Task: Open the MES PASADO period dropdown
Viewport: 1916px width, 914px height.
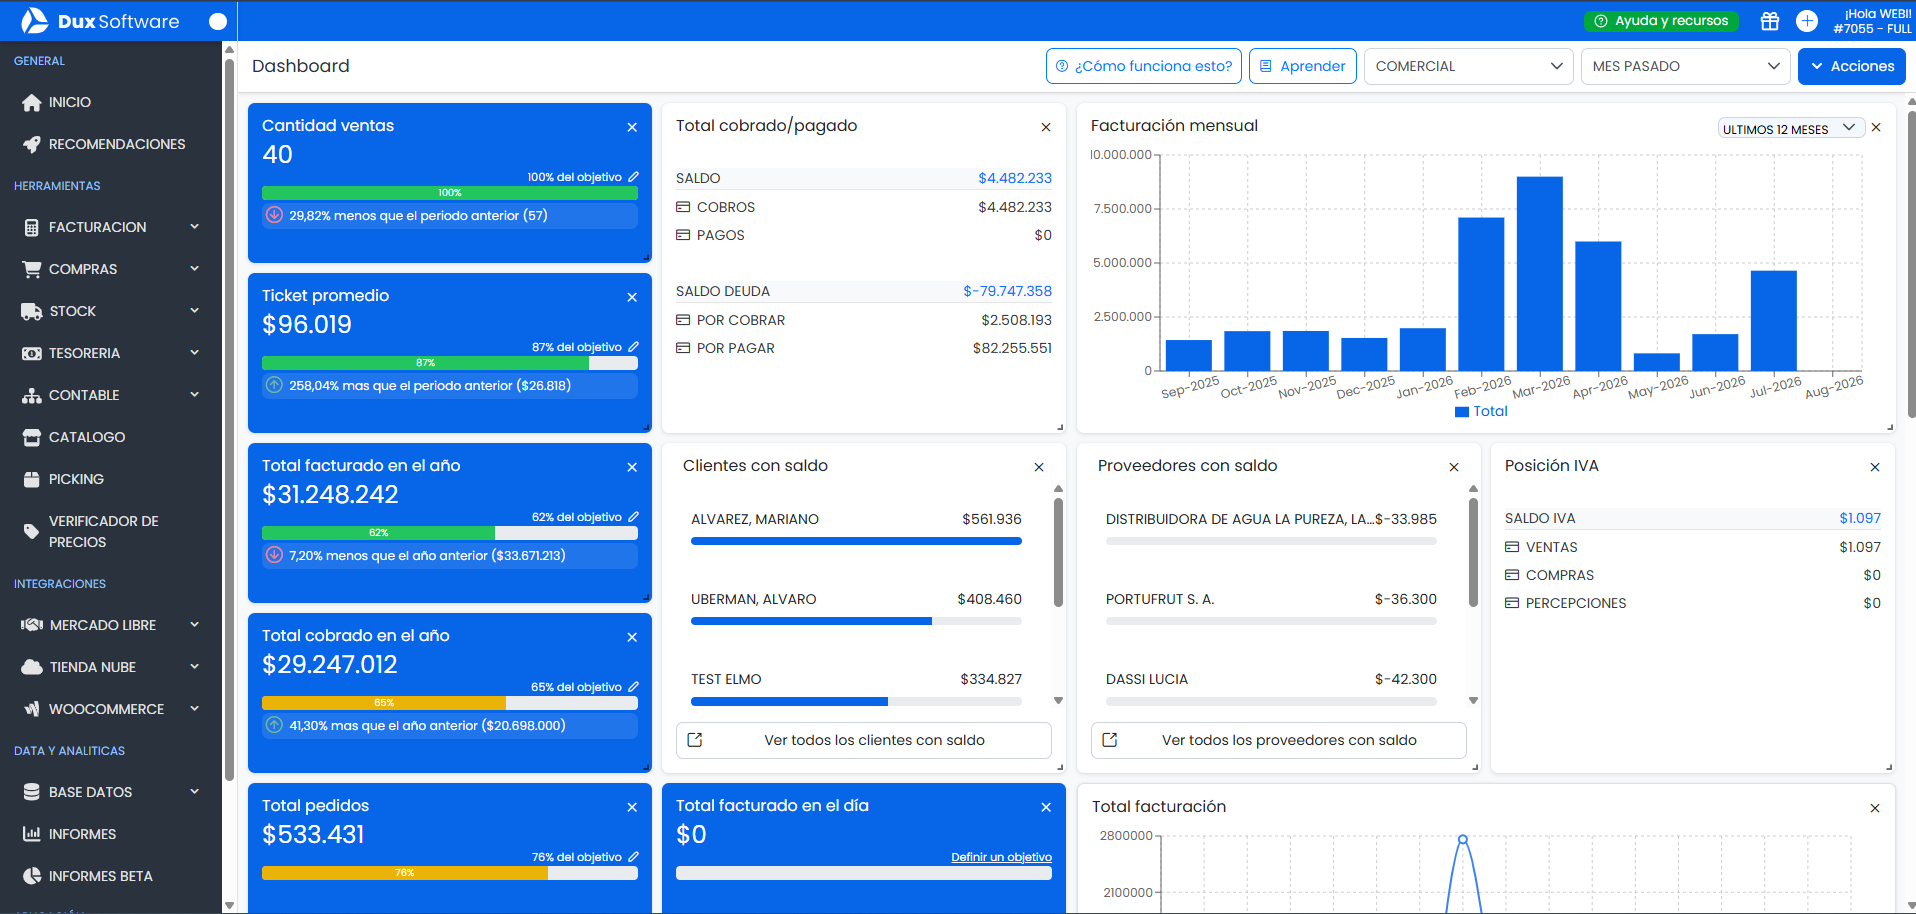Action: 1685,66
